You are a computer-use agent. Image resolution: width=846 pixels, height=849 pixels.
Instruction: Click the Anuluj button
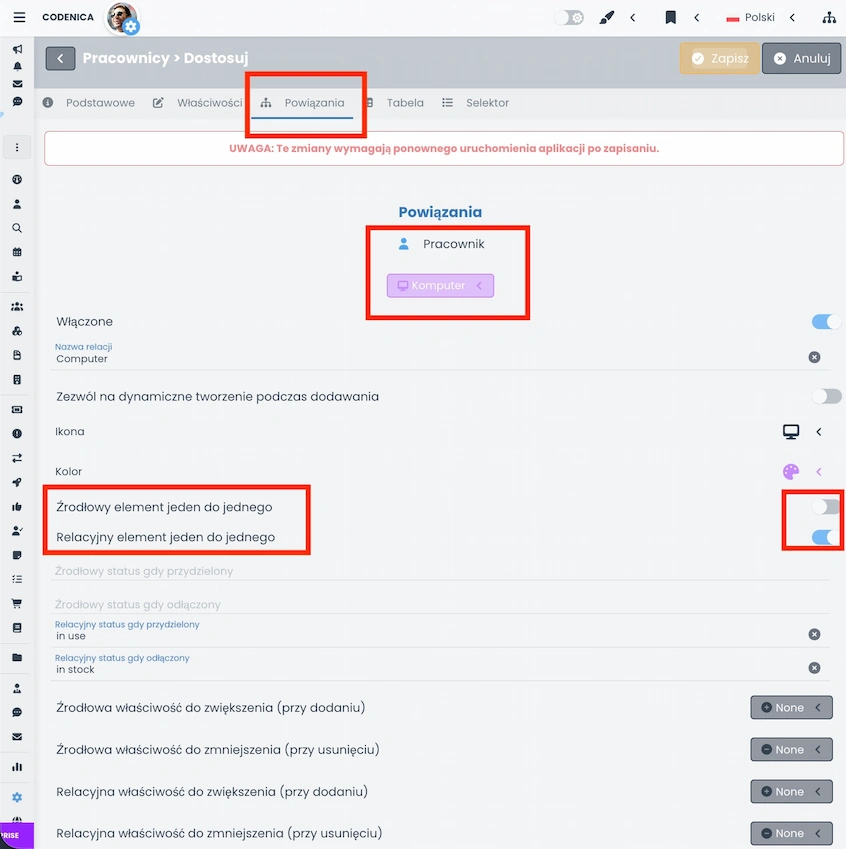(800, 58)
